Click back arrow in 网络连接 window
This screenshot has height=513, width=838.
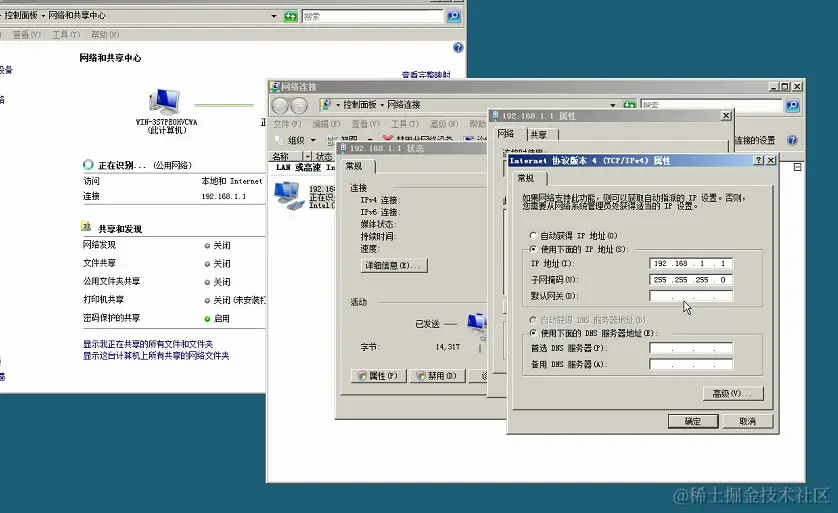click(x=281, y=105)
